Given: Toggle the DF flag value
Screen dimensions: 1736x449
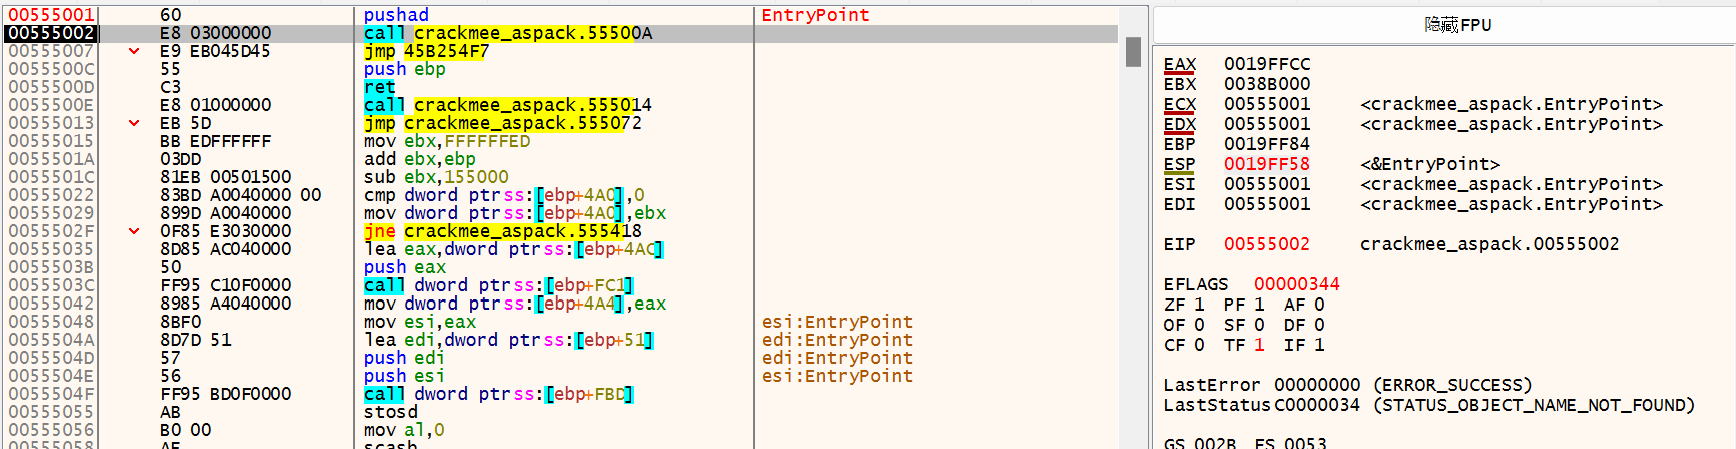Looking at the screenshot, I should 1319,325.
